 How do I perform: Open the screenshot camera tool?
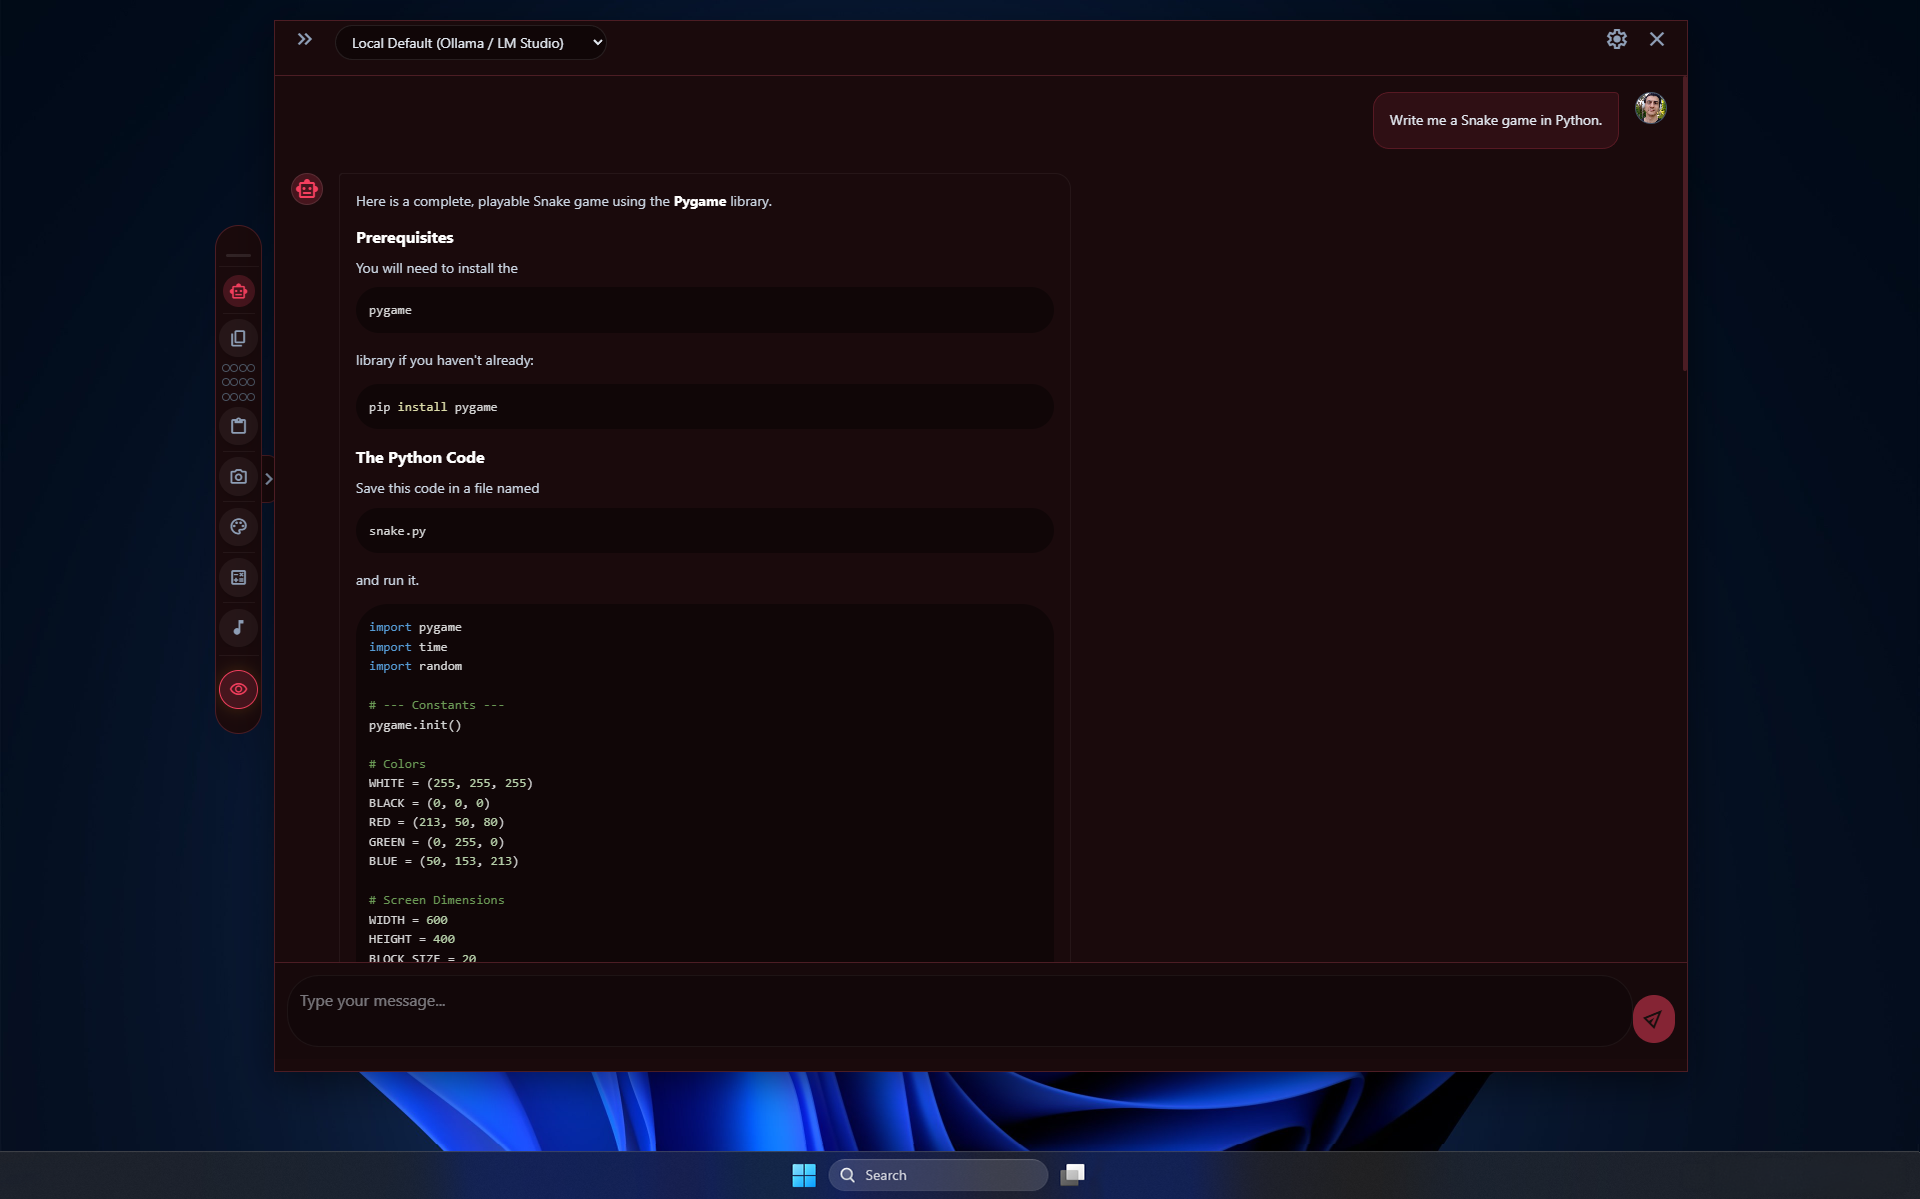tap(238, 477)
